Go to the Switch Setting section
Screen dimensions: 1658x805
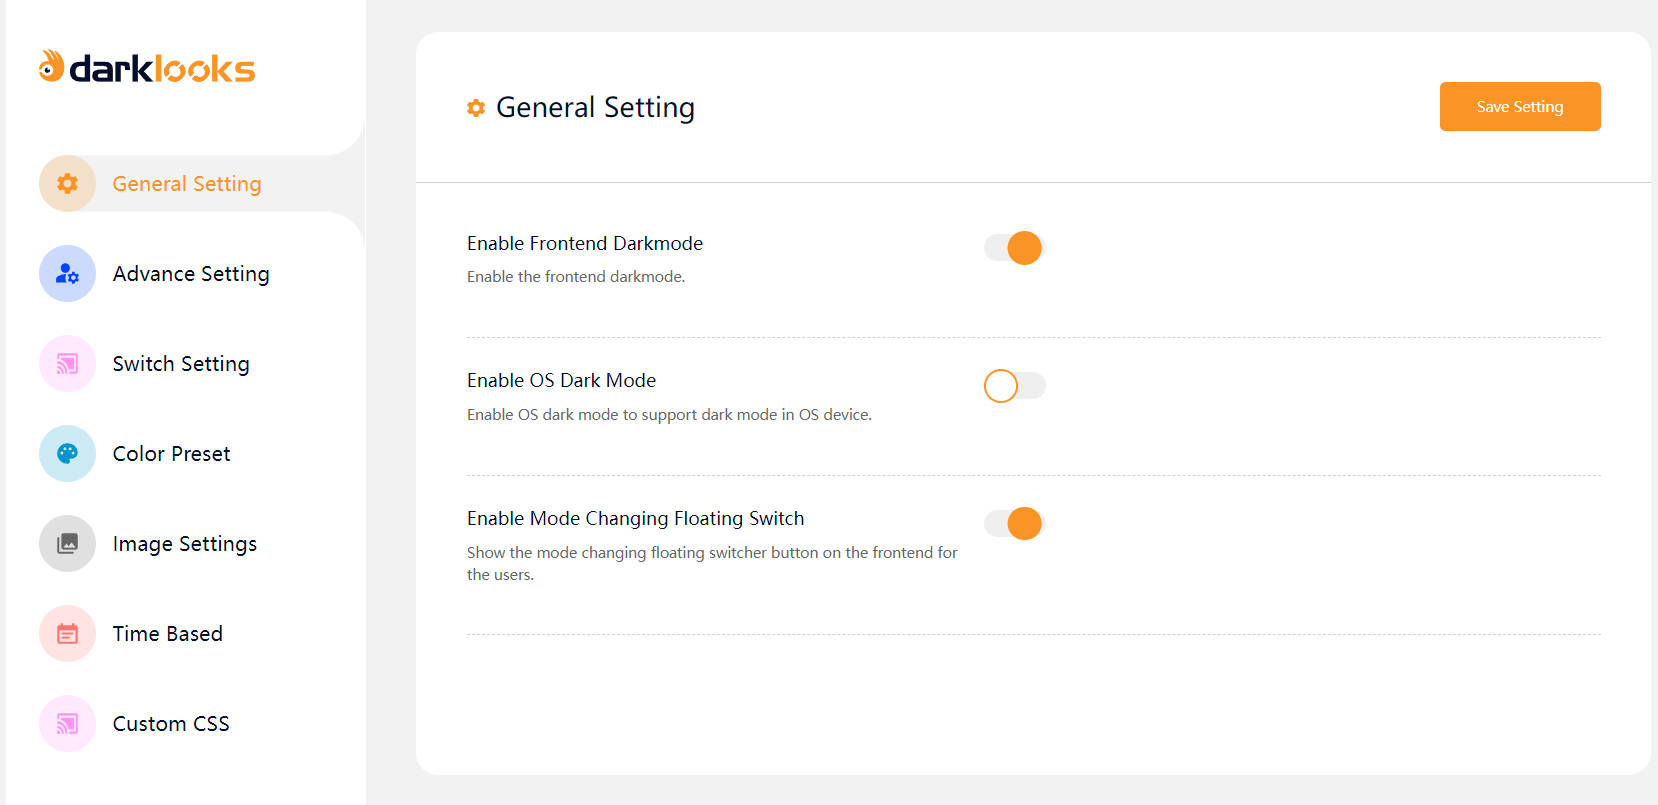[181, 364]
